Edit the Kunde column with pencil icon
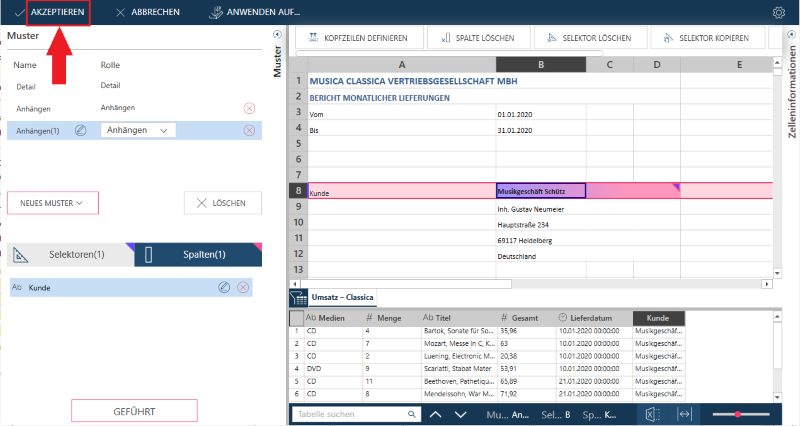This screenshot has width=800, height=426. (x=224, y=288)
